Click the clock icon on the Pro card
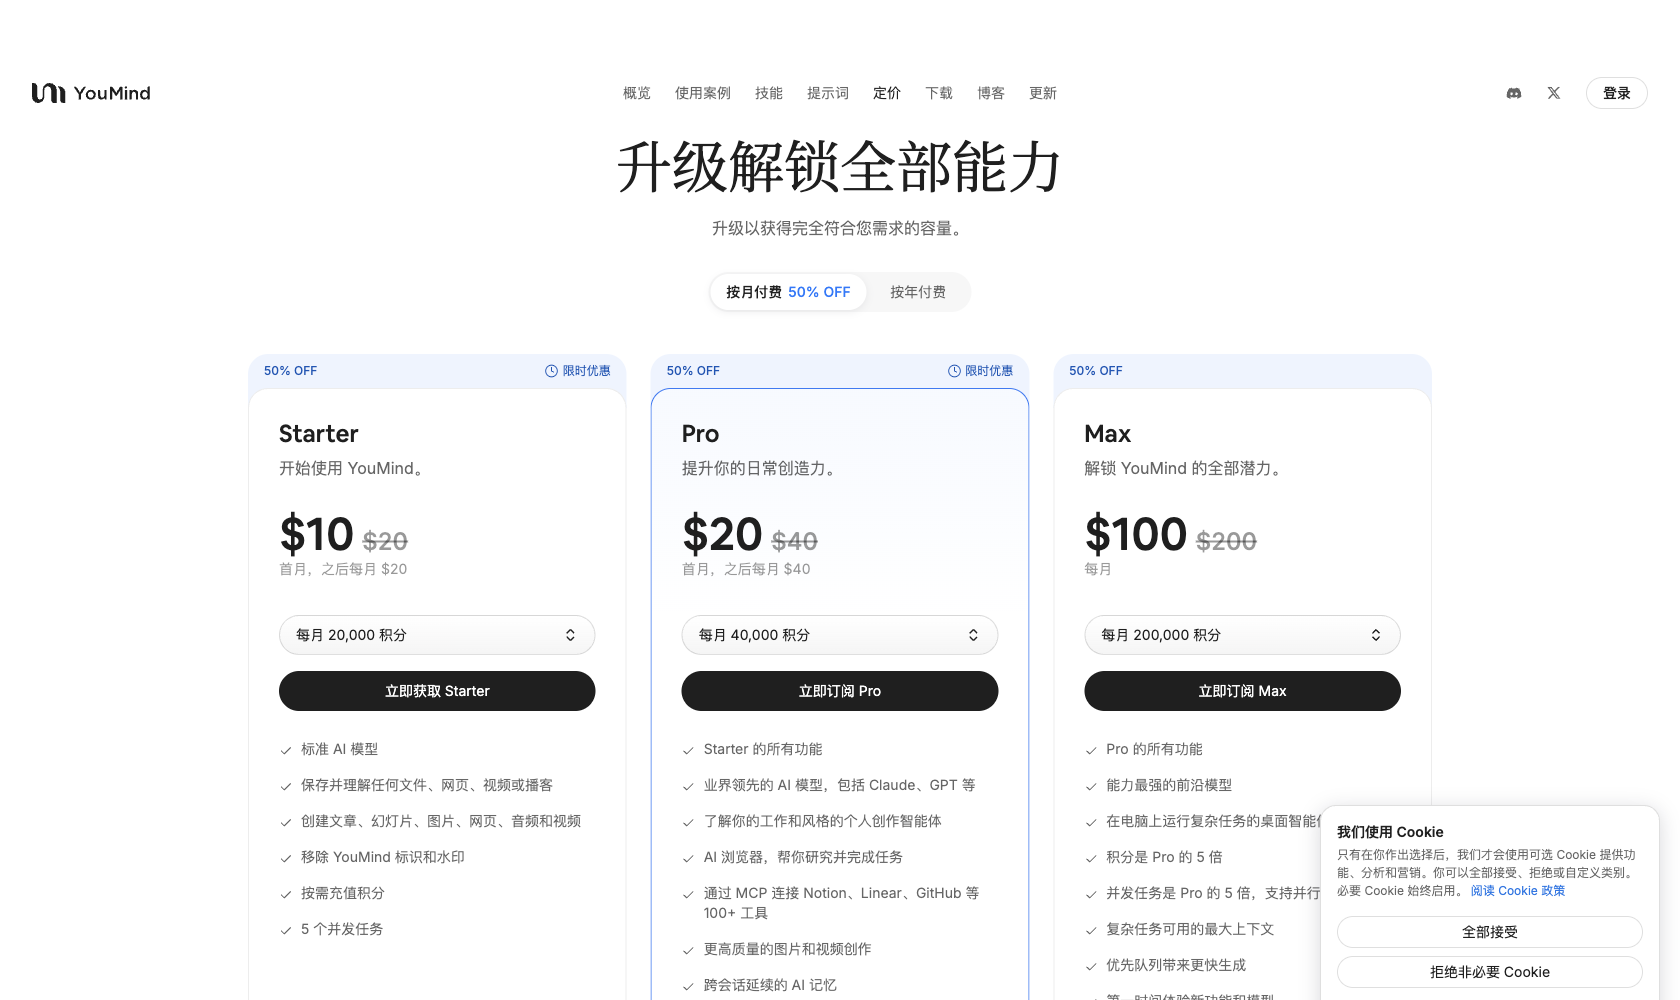This screenshot has width=1680, height=1000. (954, 371)
